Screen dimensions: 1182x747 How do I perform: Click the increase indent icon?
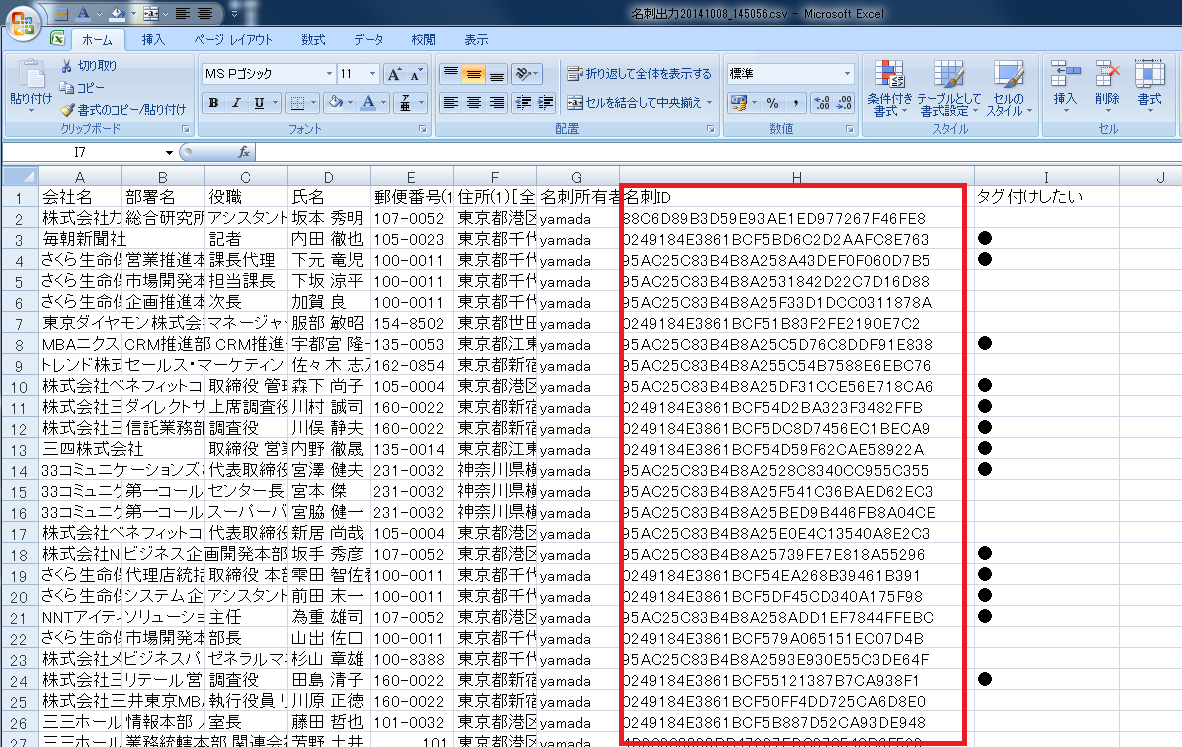click(x=545, y=103)
